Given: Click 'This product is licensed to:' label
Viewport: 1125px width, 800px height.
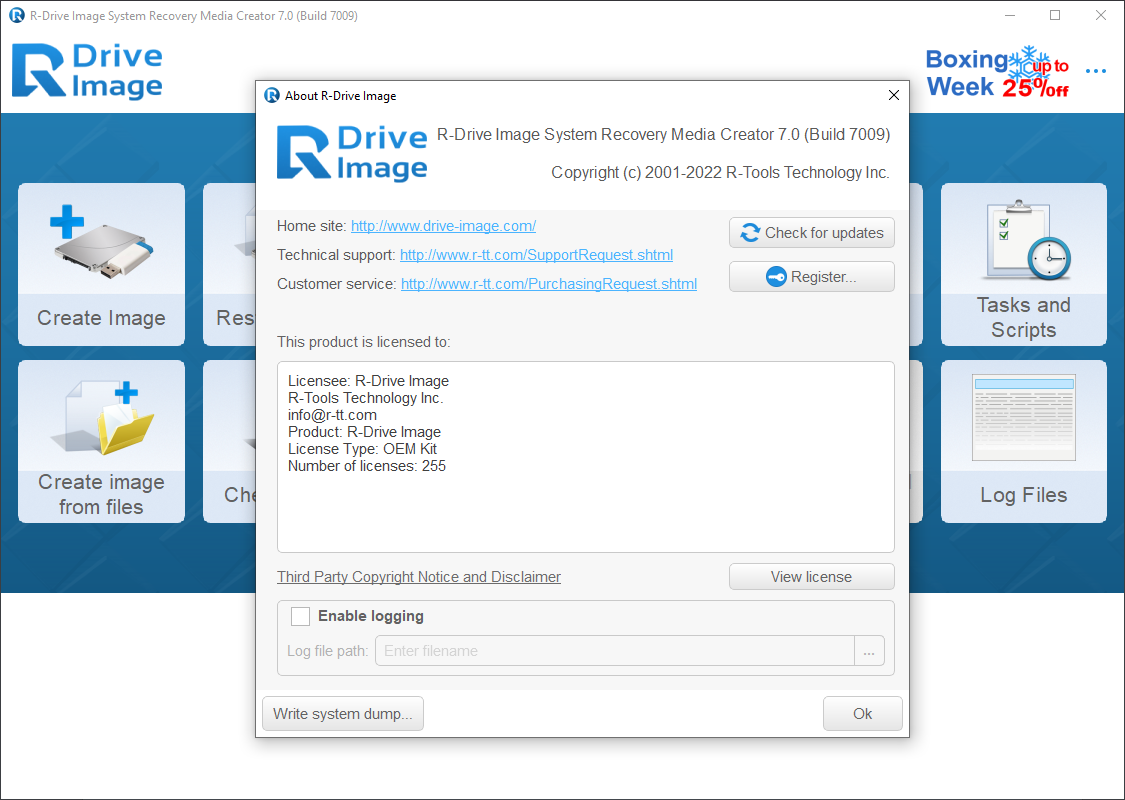Looking at the screenshot, I should 364,342.
